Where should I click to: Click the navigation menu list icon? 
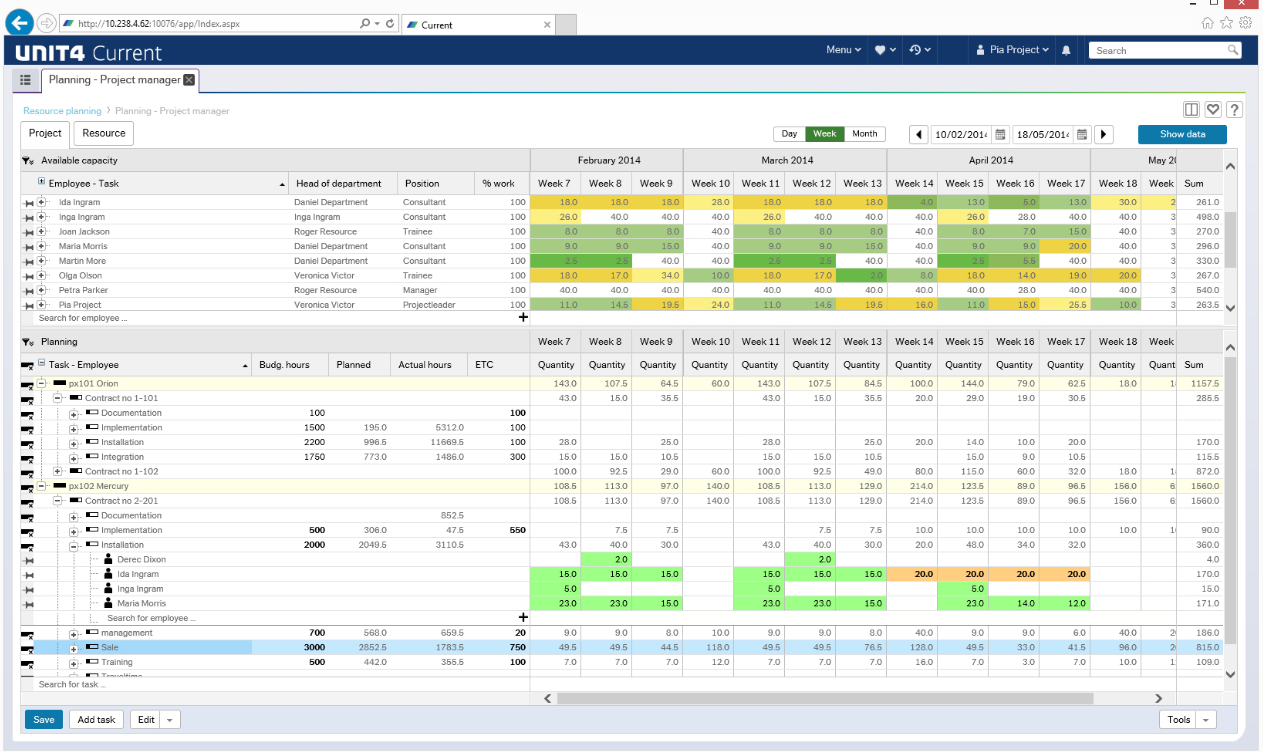[26, 80]
